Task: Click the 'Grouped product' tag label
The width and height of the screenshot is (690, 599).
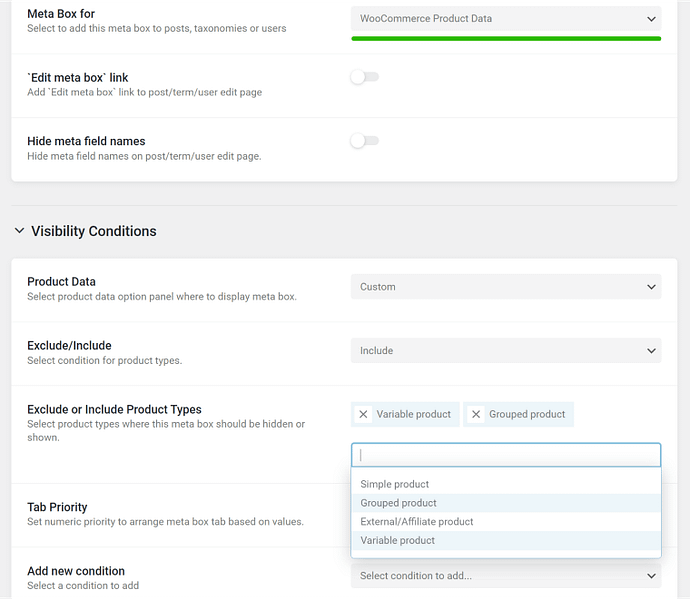Action: [x=527, y=414]
